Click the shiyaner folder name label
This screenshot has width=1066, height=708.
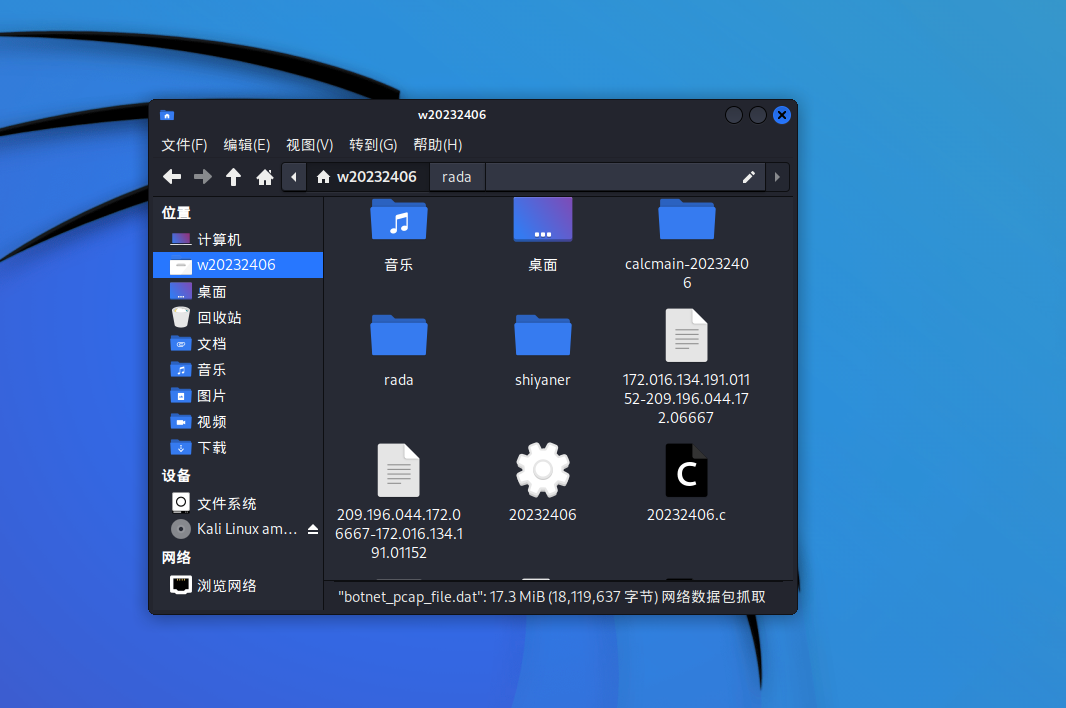[543, 380]
